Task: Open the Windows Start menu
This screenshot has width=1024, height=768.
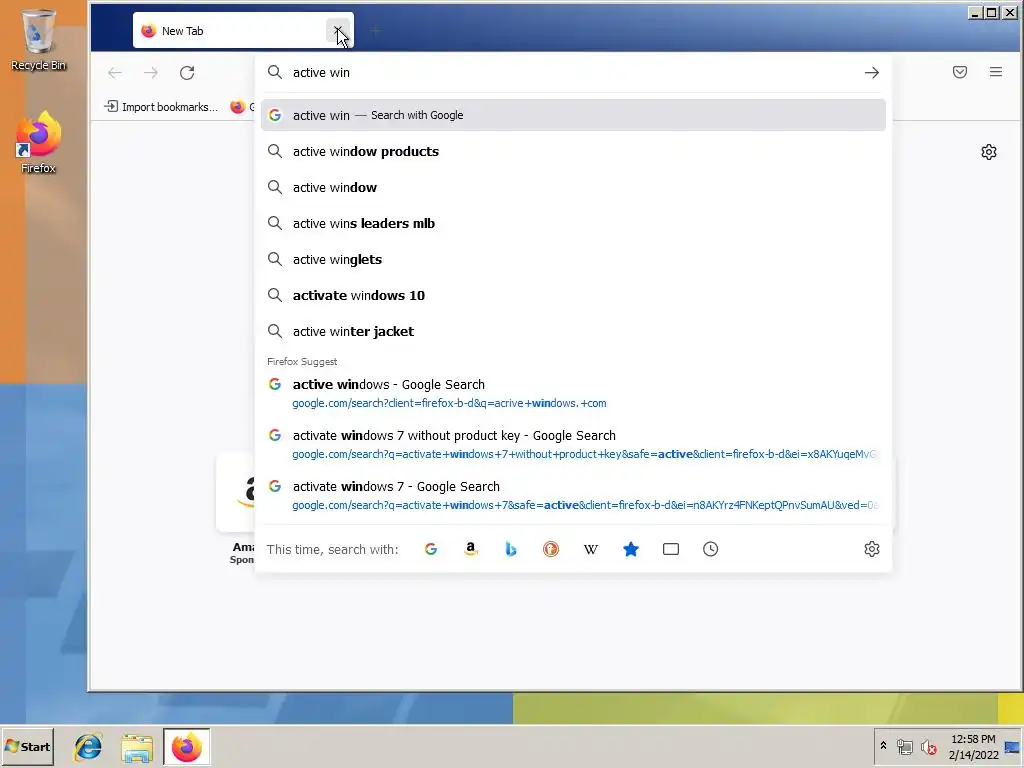Action: (x=28, y=746)
